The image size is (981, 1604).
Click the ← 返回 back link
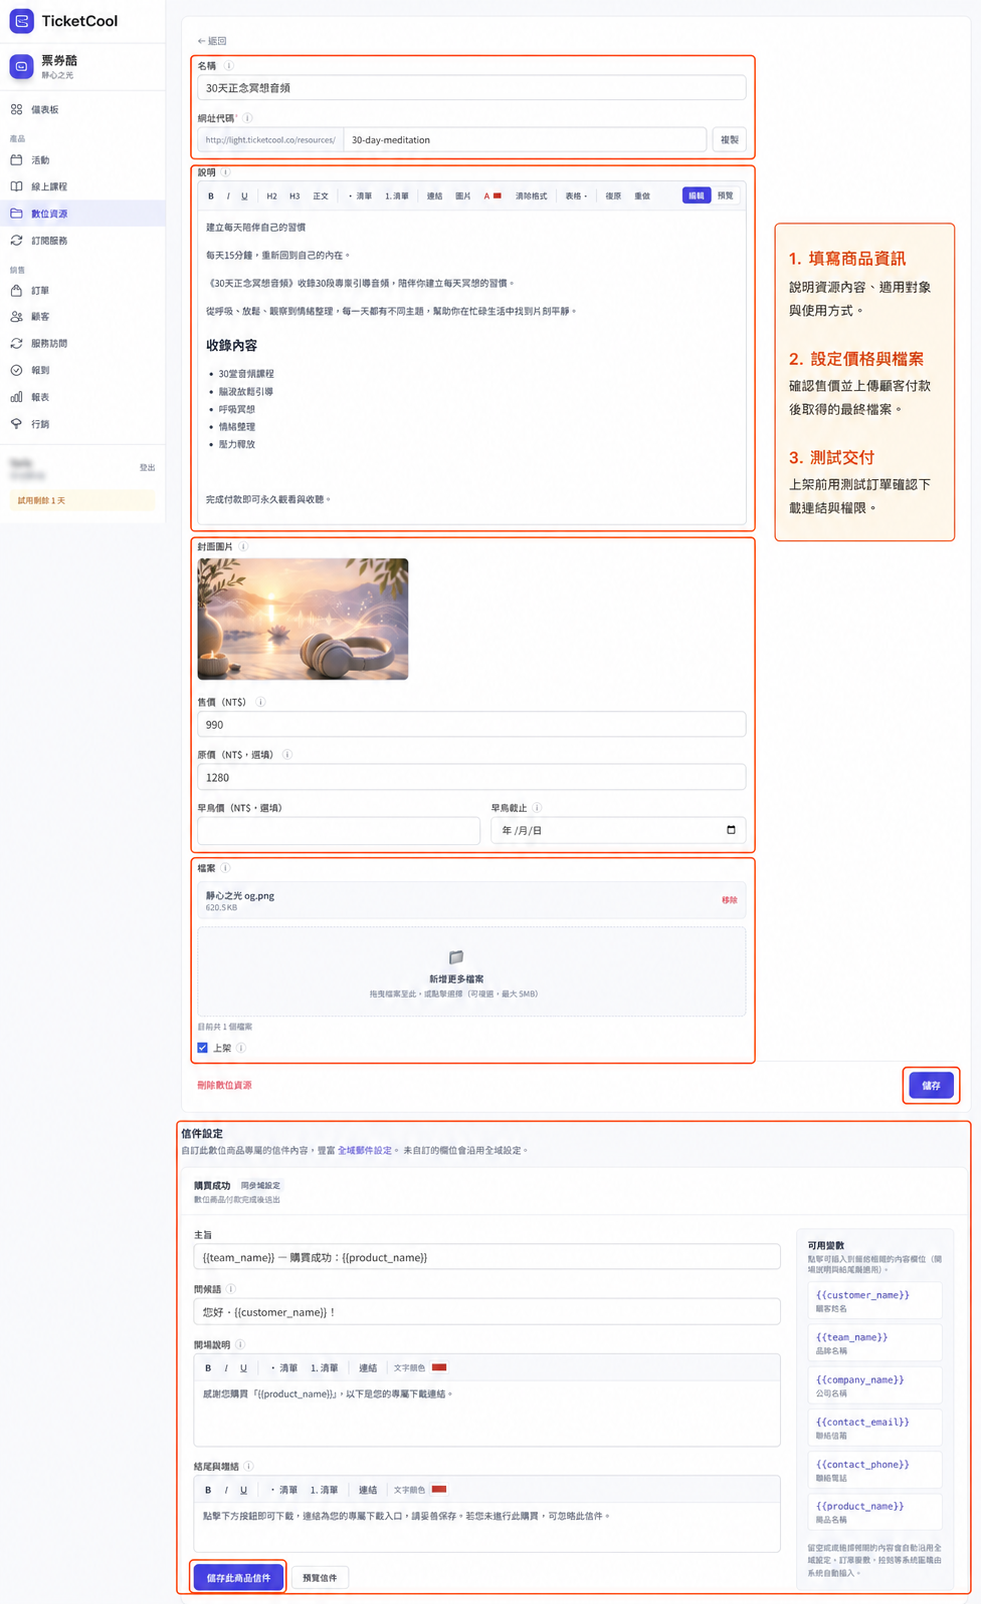[212, 41]
